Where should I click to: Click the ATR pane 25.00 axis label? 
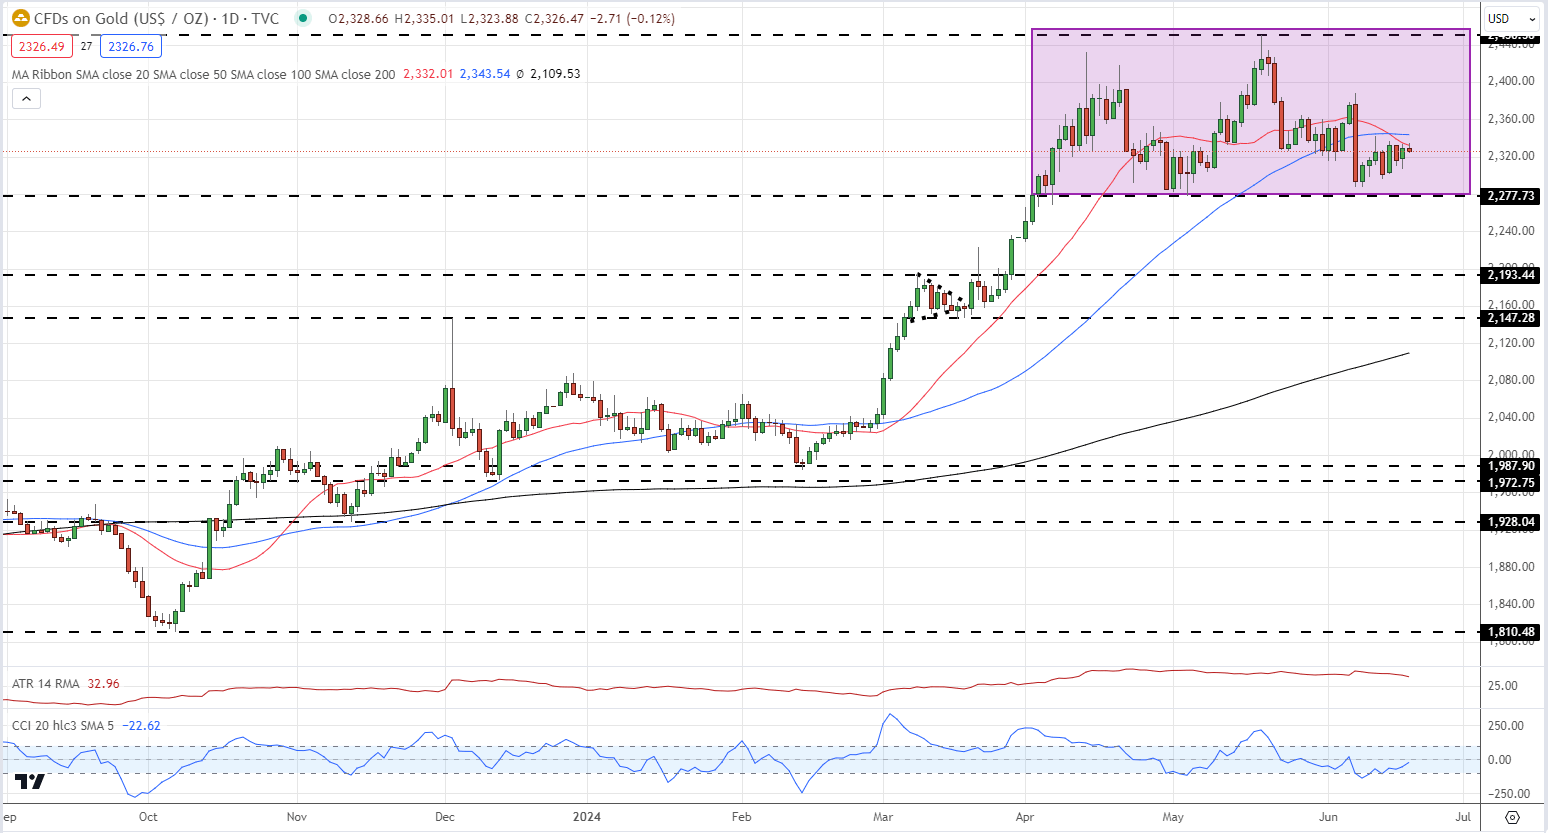(1503, 686)
